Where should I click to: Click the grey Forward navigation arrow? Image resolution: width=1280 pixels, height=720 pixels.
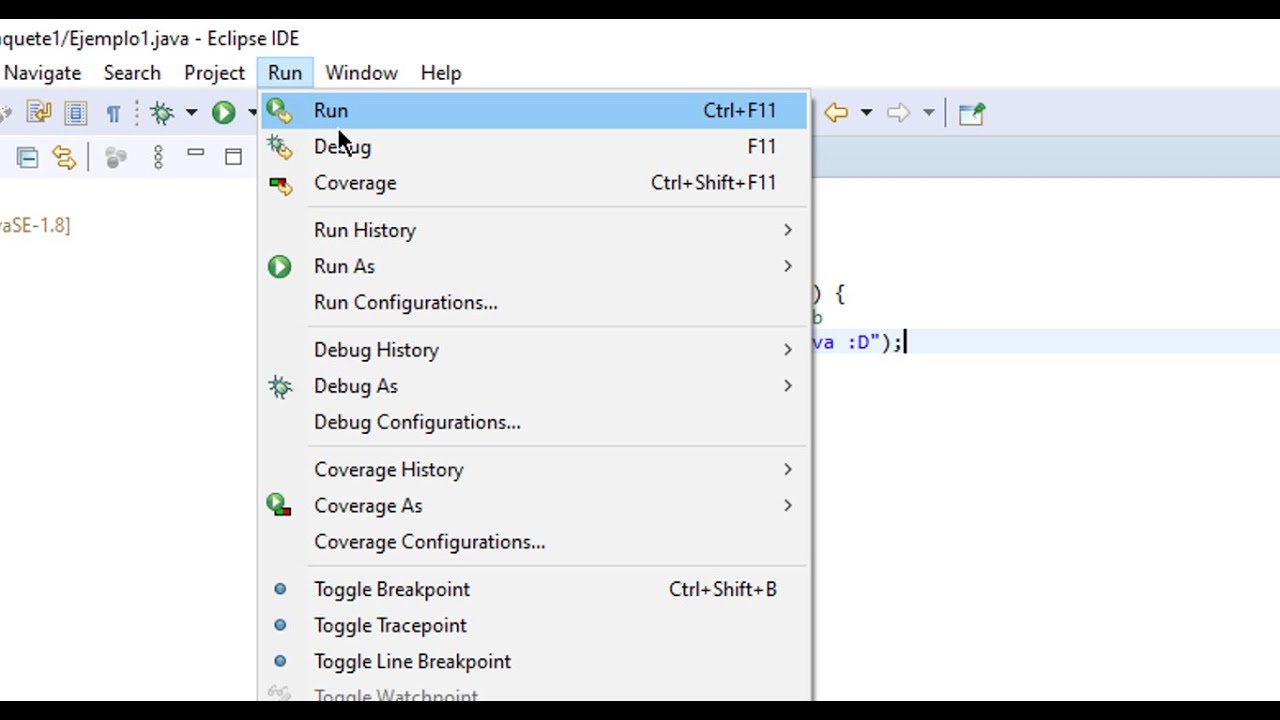pos(898,113)
